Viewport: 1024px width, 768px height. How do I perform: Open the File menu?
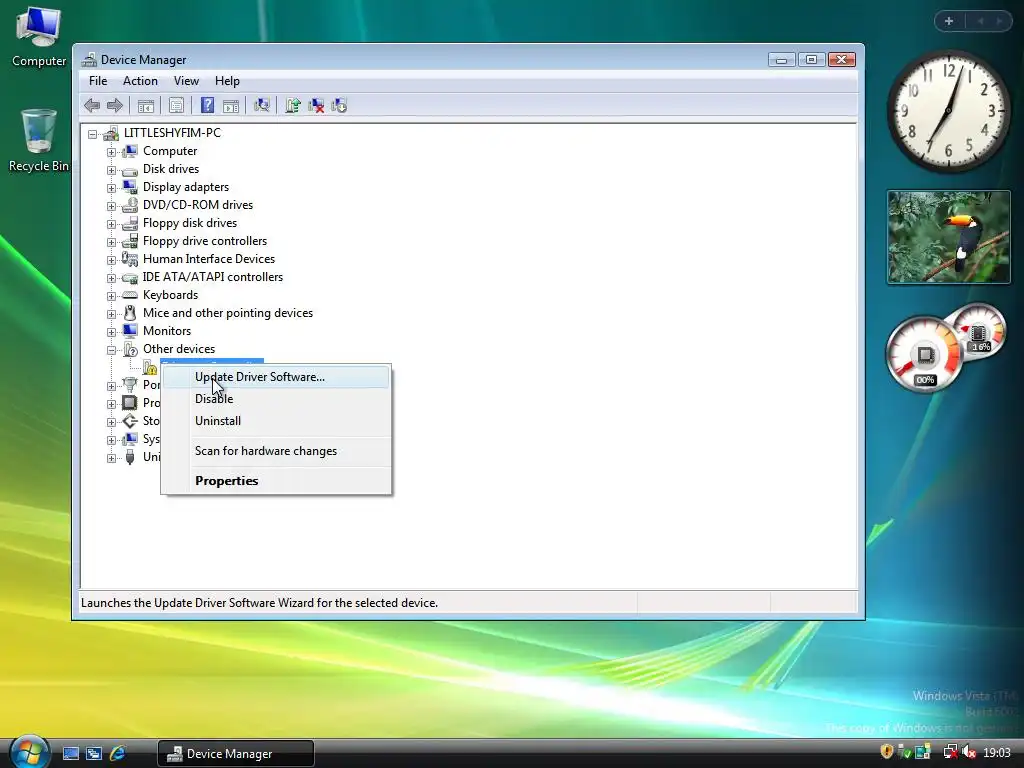pyautogui.click(x=98, y=81)
